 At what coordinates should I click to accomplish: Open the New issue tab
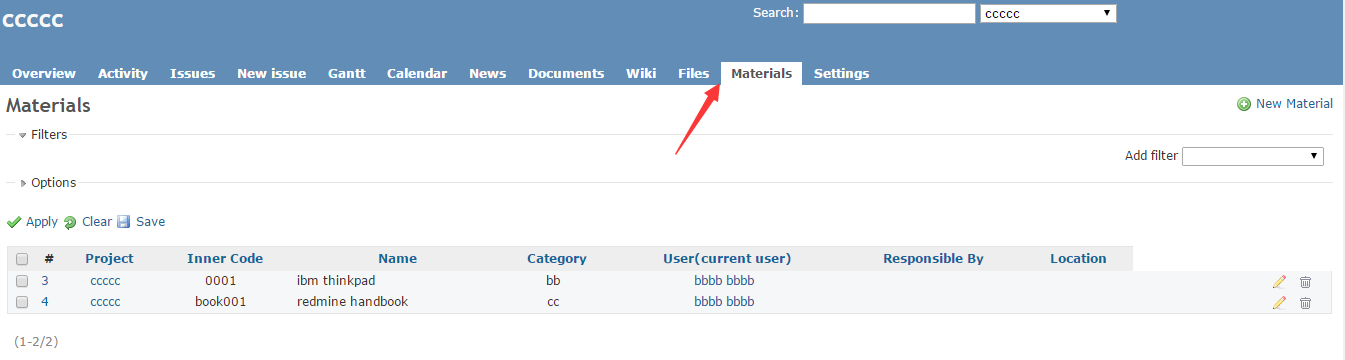[x=272, y=73]
